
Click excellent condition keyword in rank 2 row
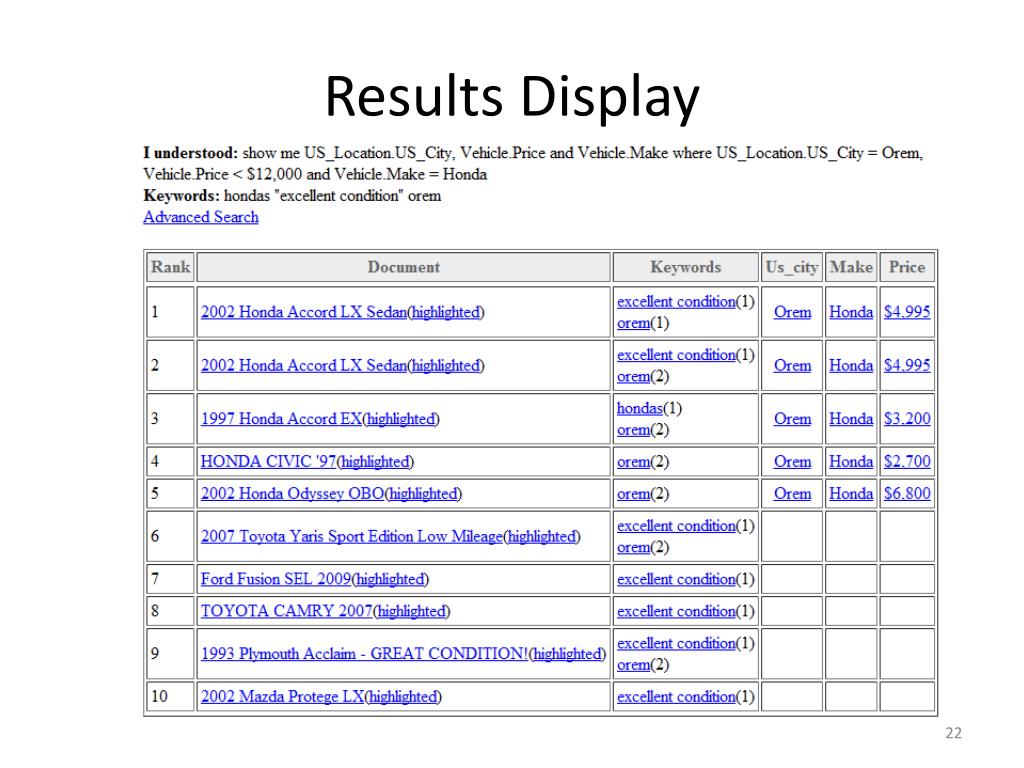point(676,355)
